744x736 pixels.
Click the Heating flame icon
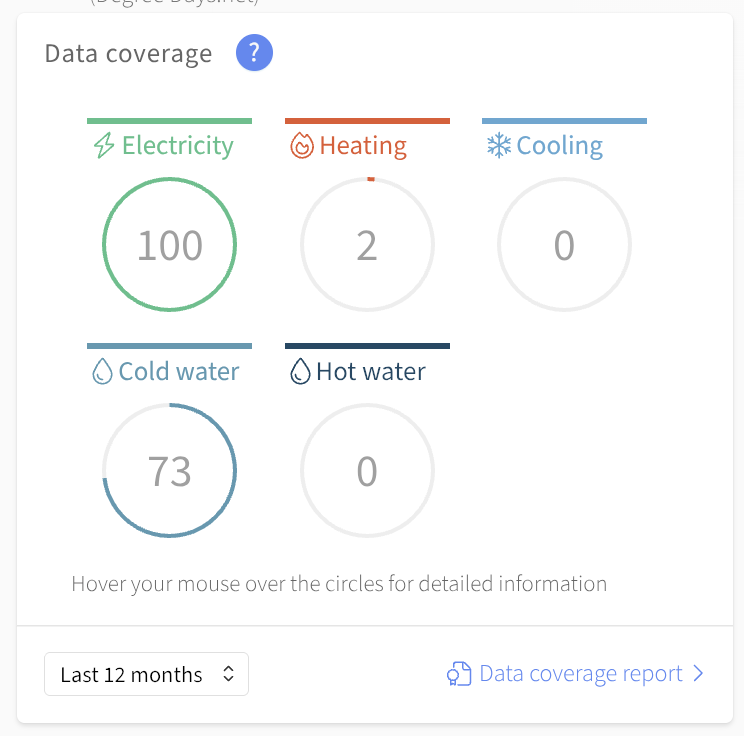tap(302, 145)
